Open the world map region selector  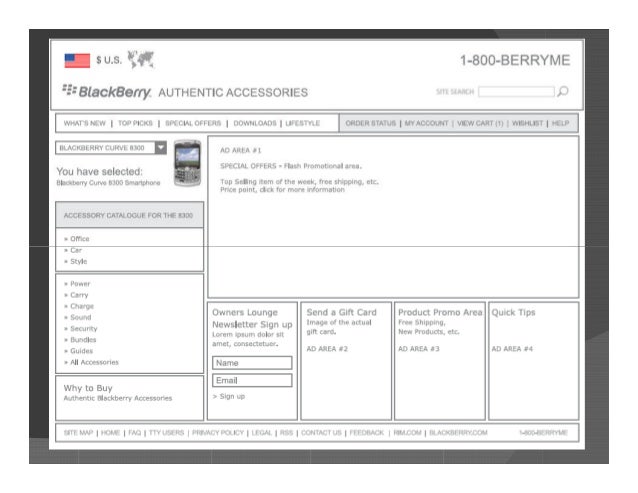coord(141,59)
